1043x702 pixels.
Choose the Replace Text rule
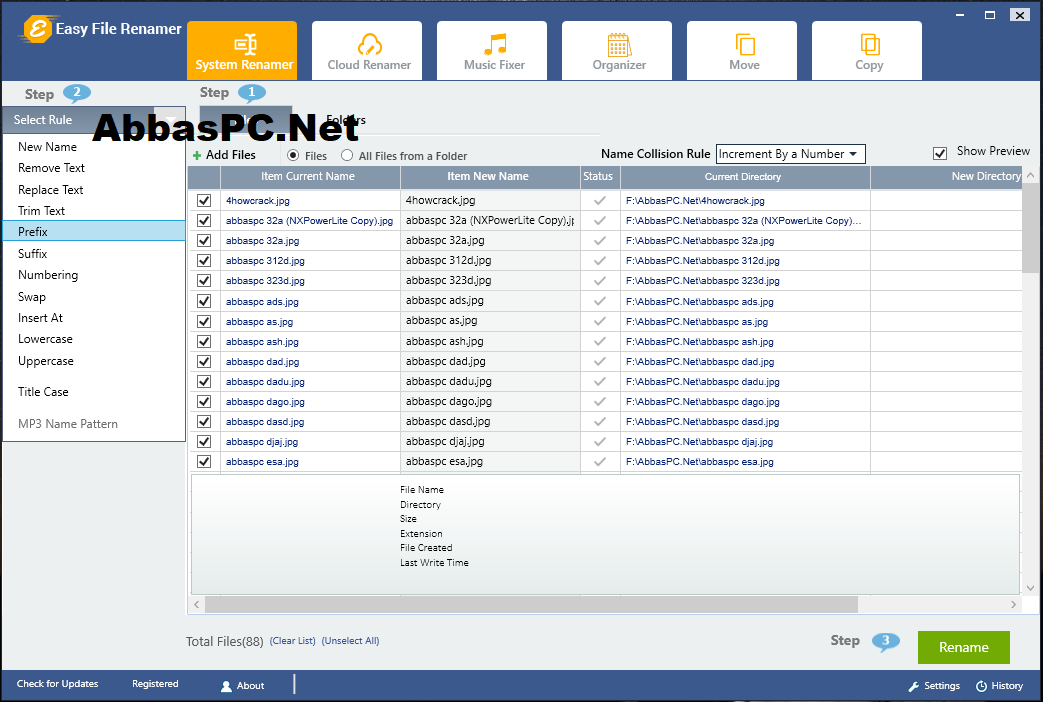[x=94, y=190]
